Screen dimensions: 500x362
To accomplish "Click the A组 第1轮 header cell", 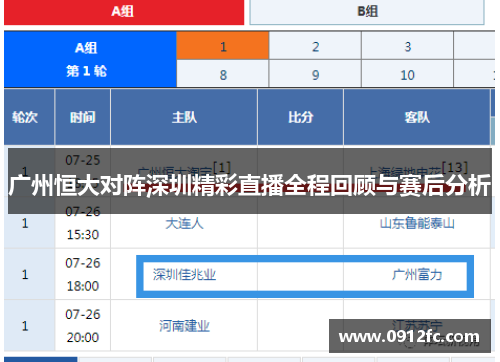I will tap(90, 59).
